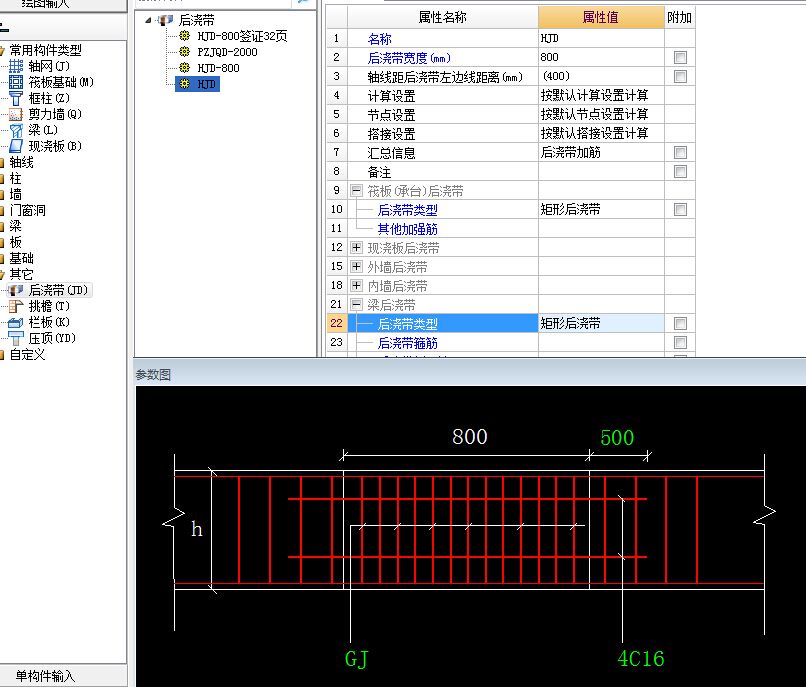Click gear icon of HJD-800签证32页
Screen dimensions: 806x687
(x=185, y=35)
